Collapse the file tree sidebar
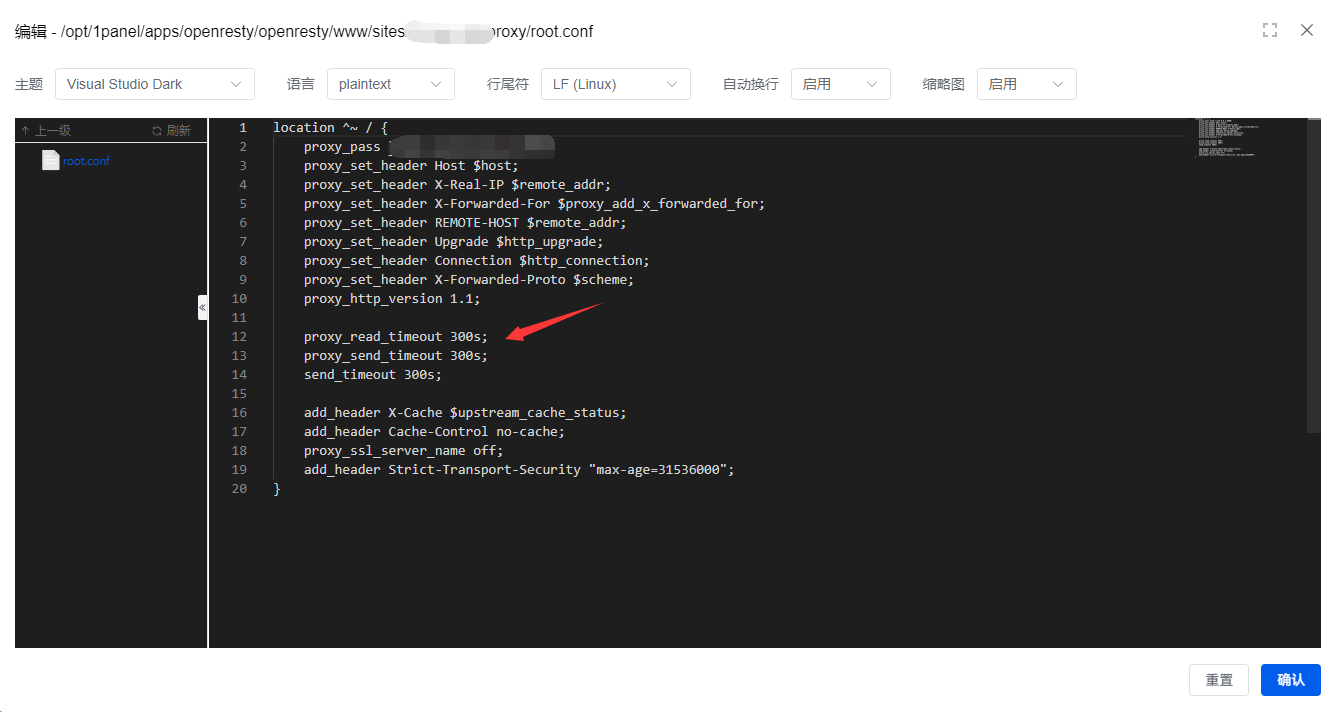 click(202, 307)
